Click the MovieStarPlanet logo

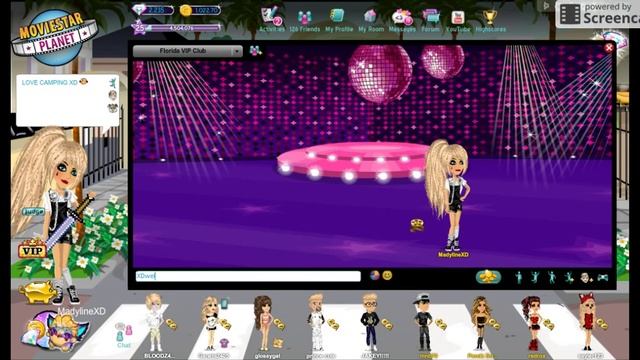click(x=55, y=38)
